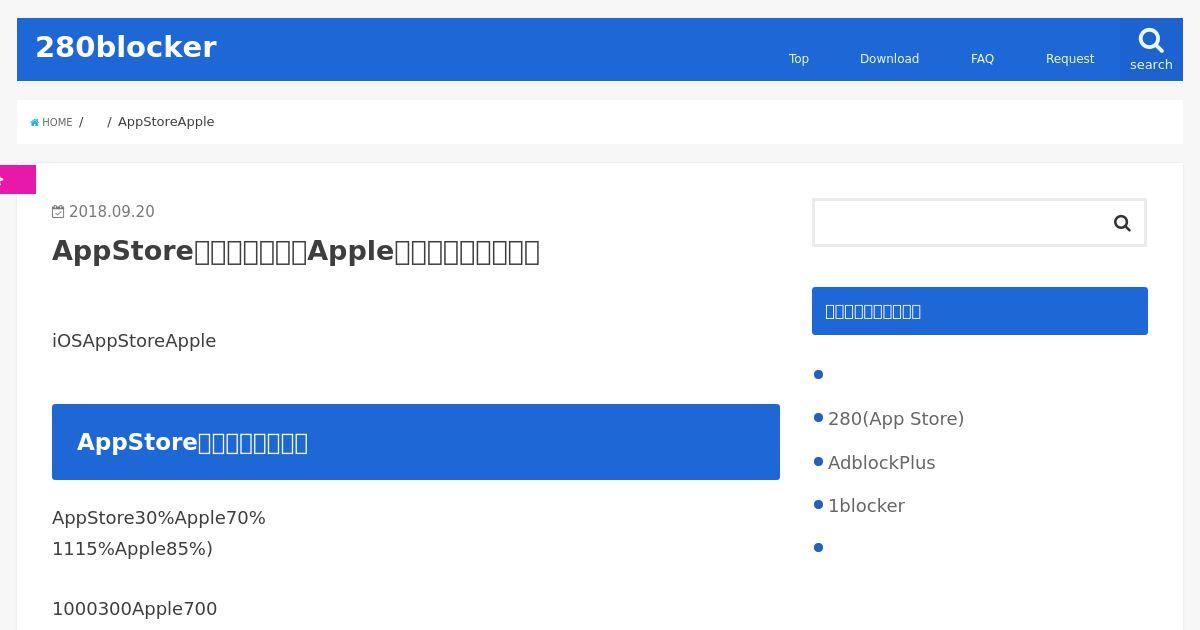Screen dimensions: 1200x630
Task: Open the Top menu item
Action: 799,59
